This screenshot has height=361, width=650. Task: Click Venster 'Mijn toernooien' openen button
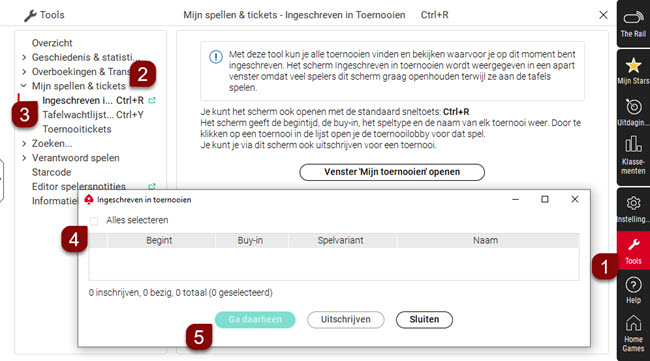click(x=392, y=172)
